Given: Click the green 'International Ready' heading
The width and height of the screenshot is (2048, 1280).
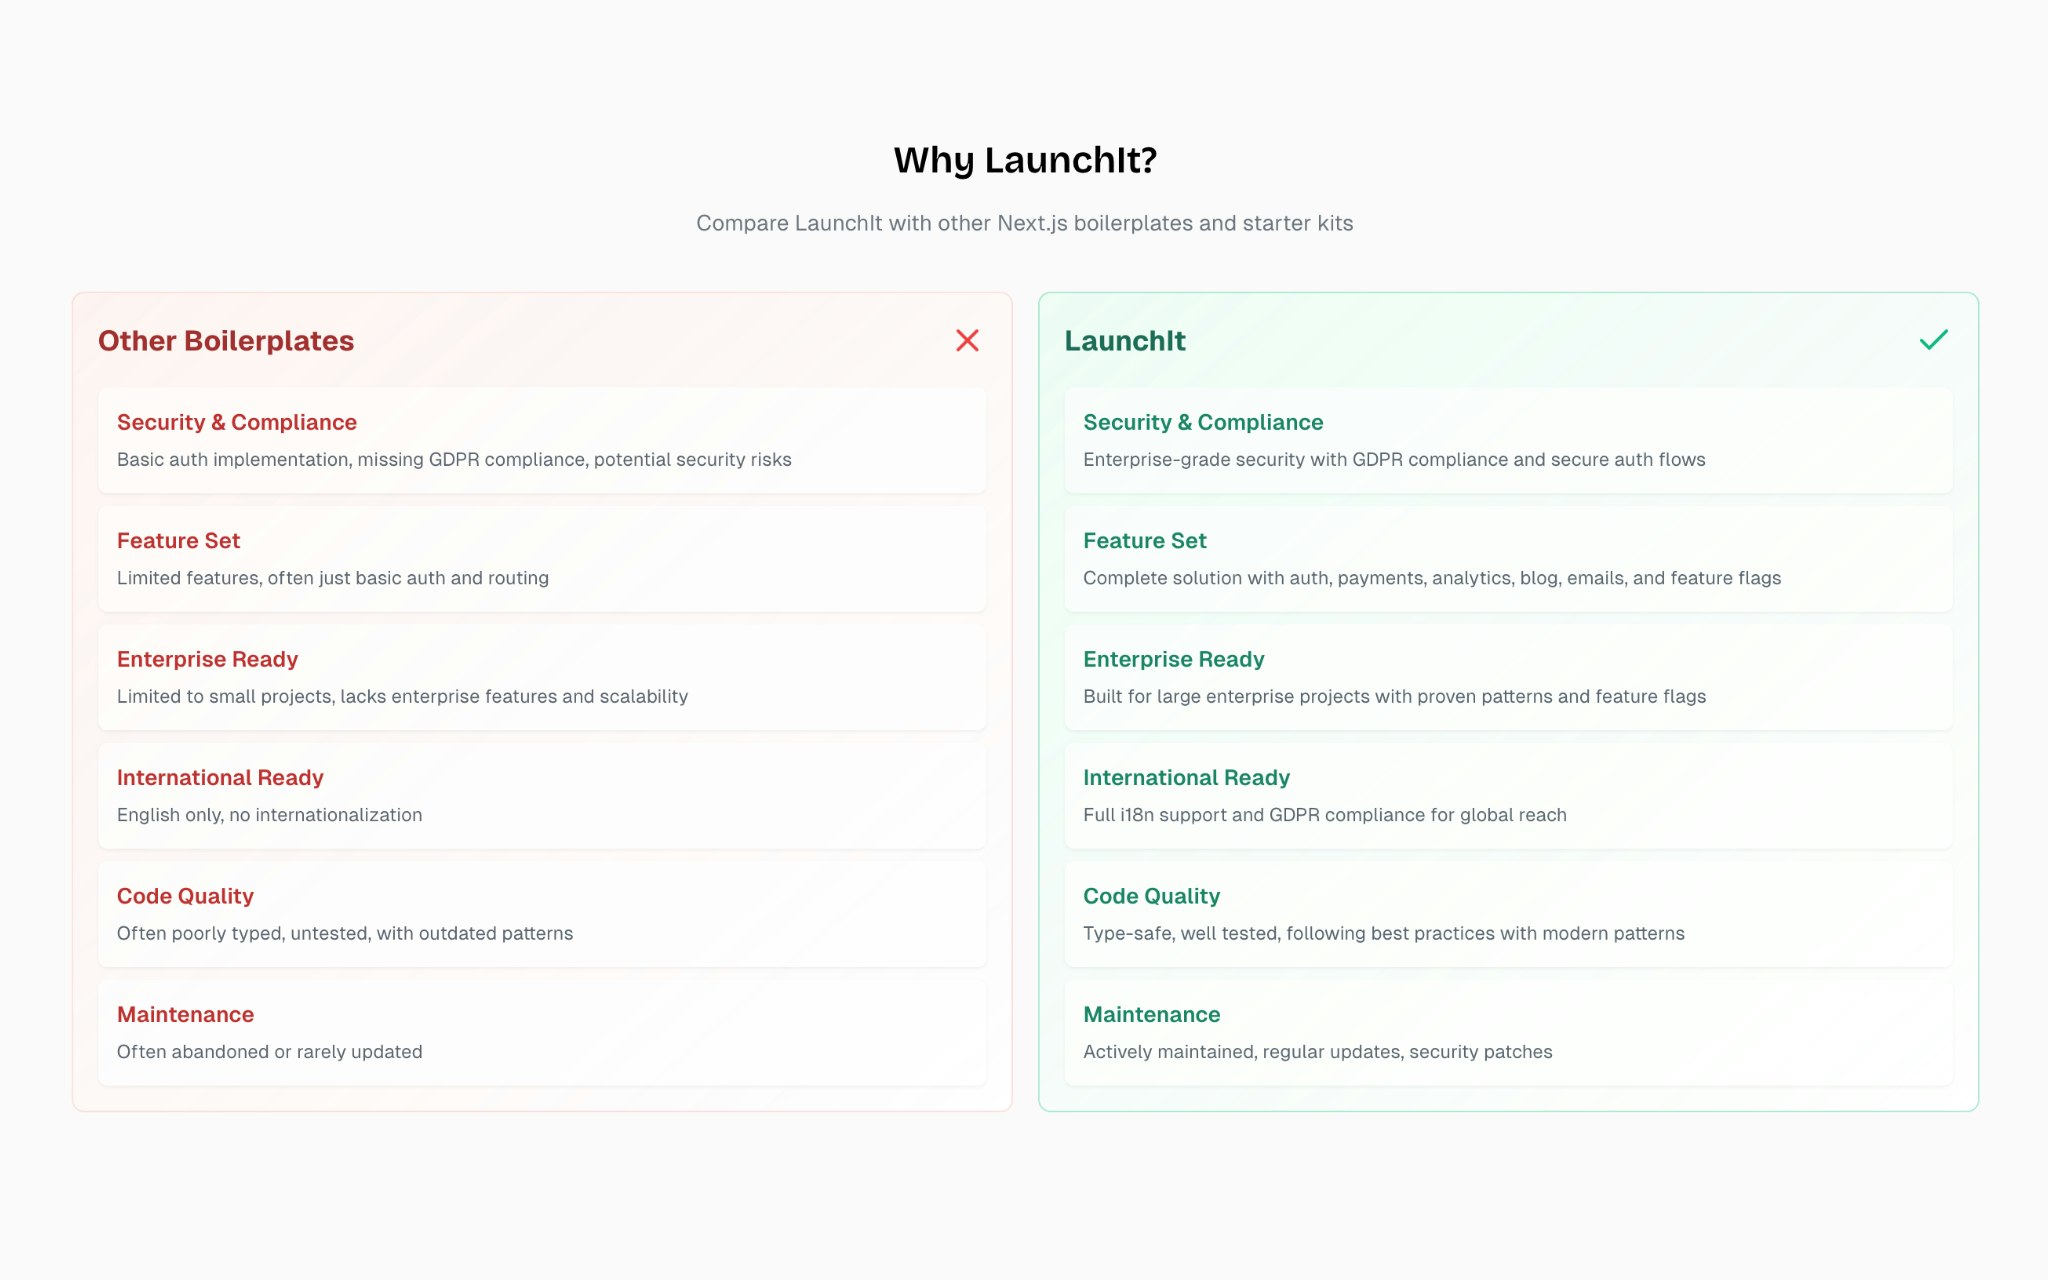Looking at the screenshot, I should coord(1186,778).
